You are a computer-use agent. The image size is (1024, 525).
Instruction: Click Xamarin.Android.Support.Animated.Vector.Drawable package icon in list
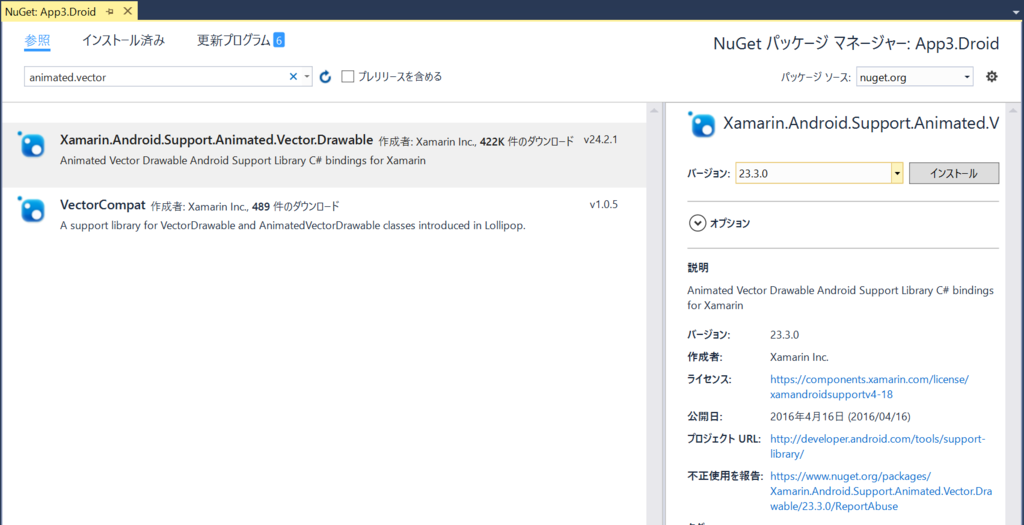pos(31,145)
